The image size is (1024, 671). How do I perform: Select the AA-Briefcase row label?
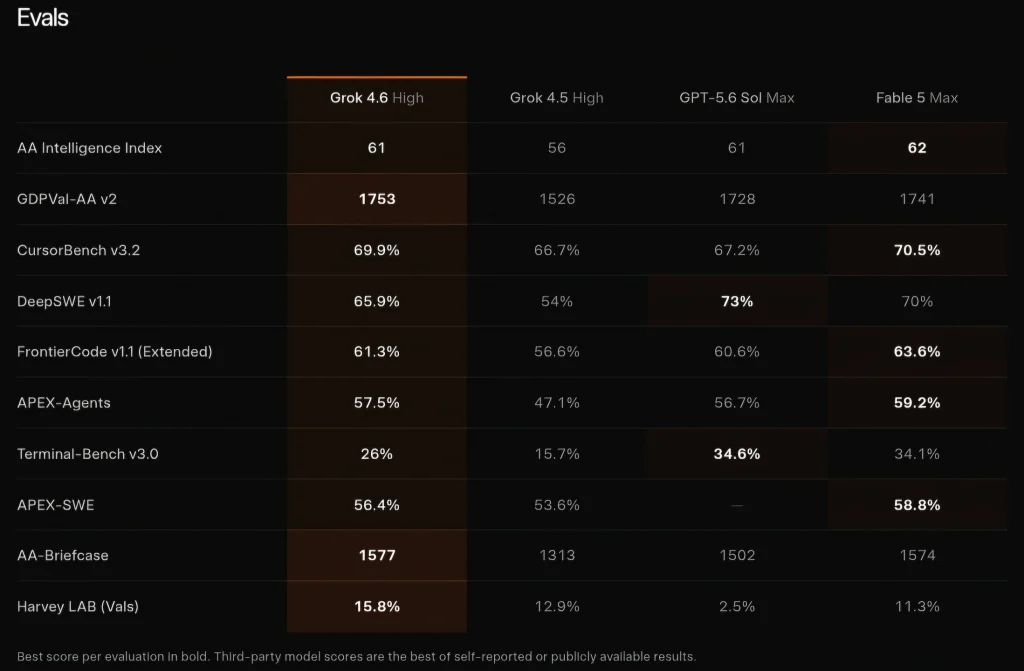point(63,555)
